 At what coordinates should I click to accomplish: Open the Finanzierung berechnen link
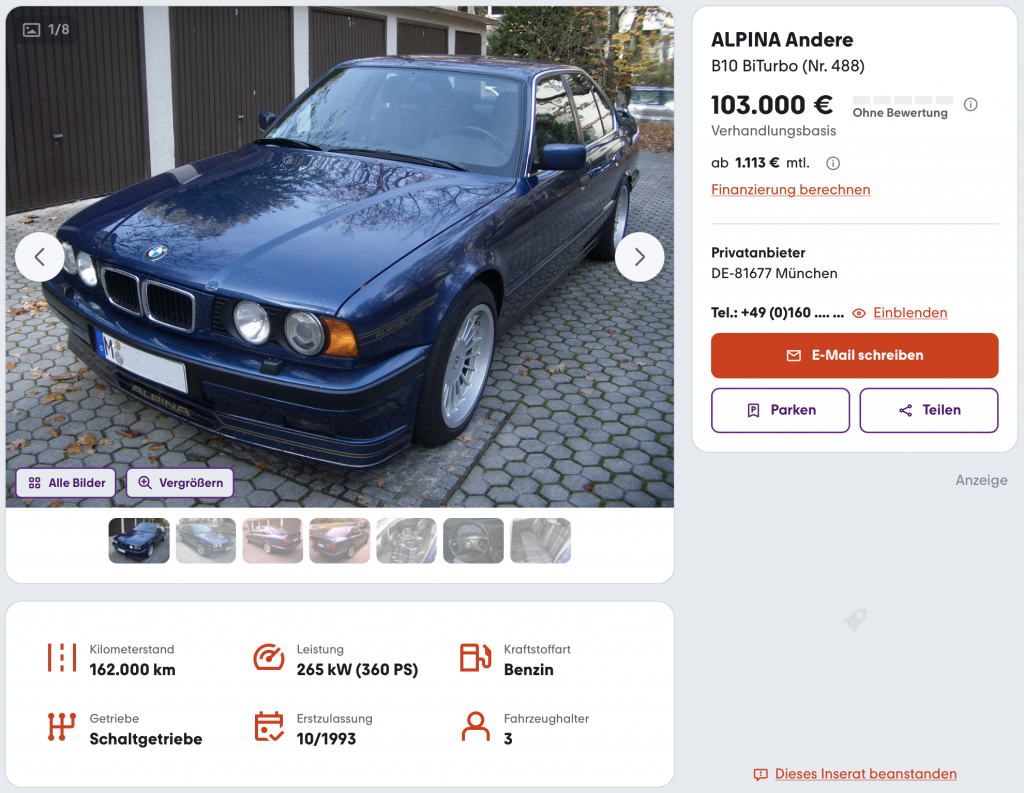[790, 189]
